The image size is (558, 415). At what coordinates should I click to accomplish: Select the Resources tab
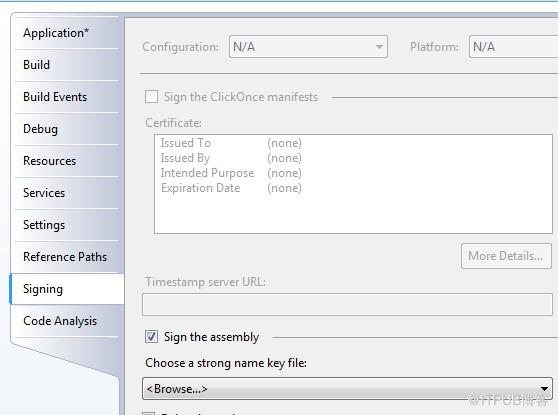pyautogui.click(x=67, y=161)
